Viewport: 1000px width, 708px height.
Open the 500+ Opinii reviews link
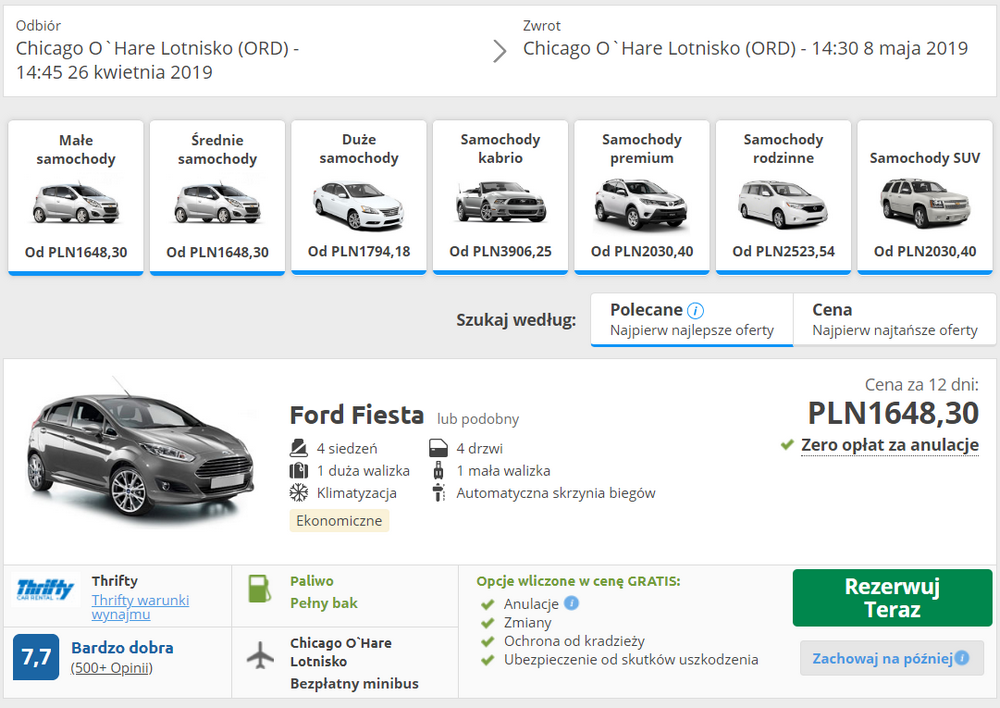click(x=112, y=667)
